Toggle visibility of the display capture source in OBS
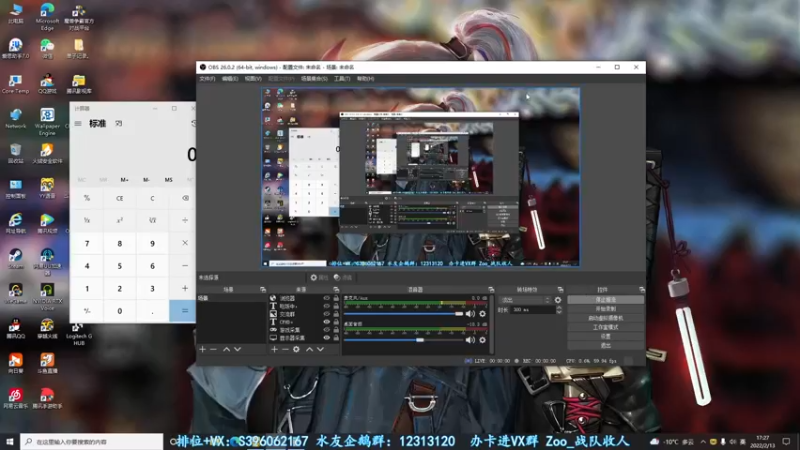The height and width of the screenshot is (450, 800). pyautogui.click(x=327, y=338)
